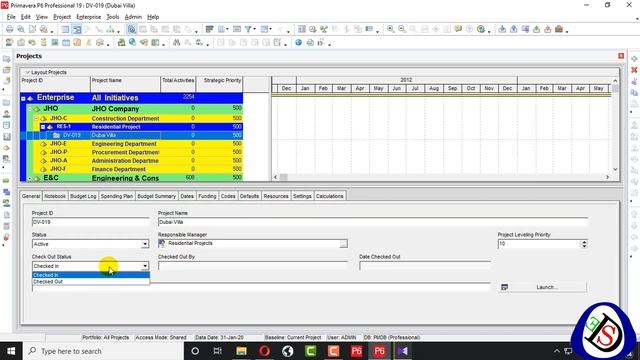
Task: Click the Zoom In magnifier icon
Action: point(391,29)
